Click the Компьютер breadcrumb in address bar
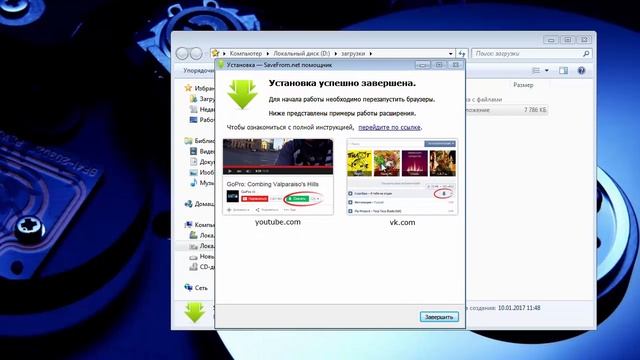 (245, 53)
